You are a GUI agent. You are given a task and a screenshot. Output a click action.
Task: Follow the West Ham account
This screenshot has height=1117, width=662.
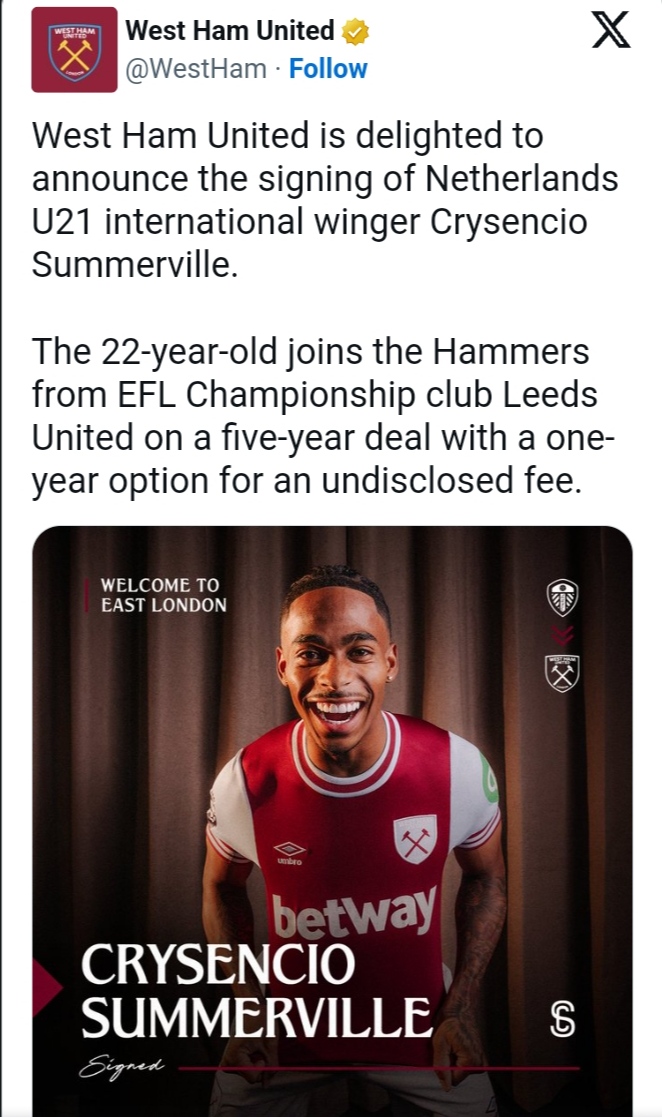click(328, 68)
